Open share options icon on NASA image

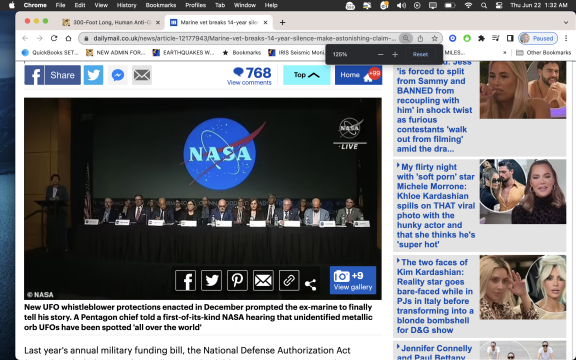click(310, 284)
